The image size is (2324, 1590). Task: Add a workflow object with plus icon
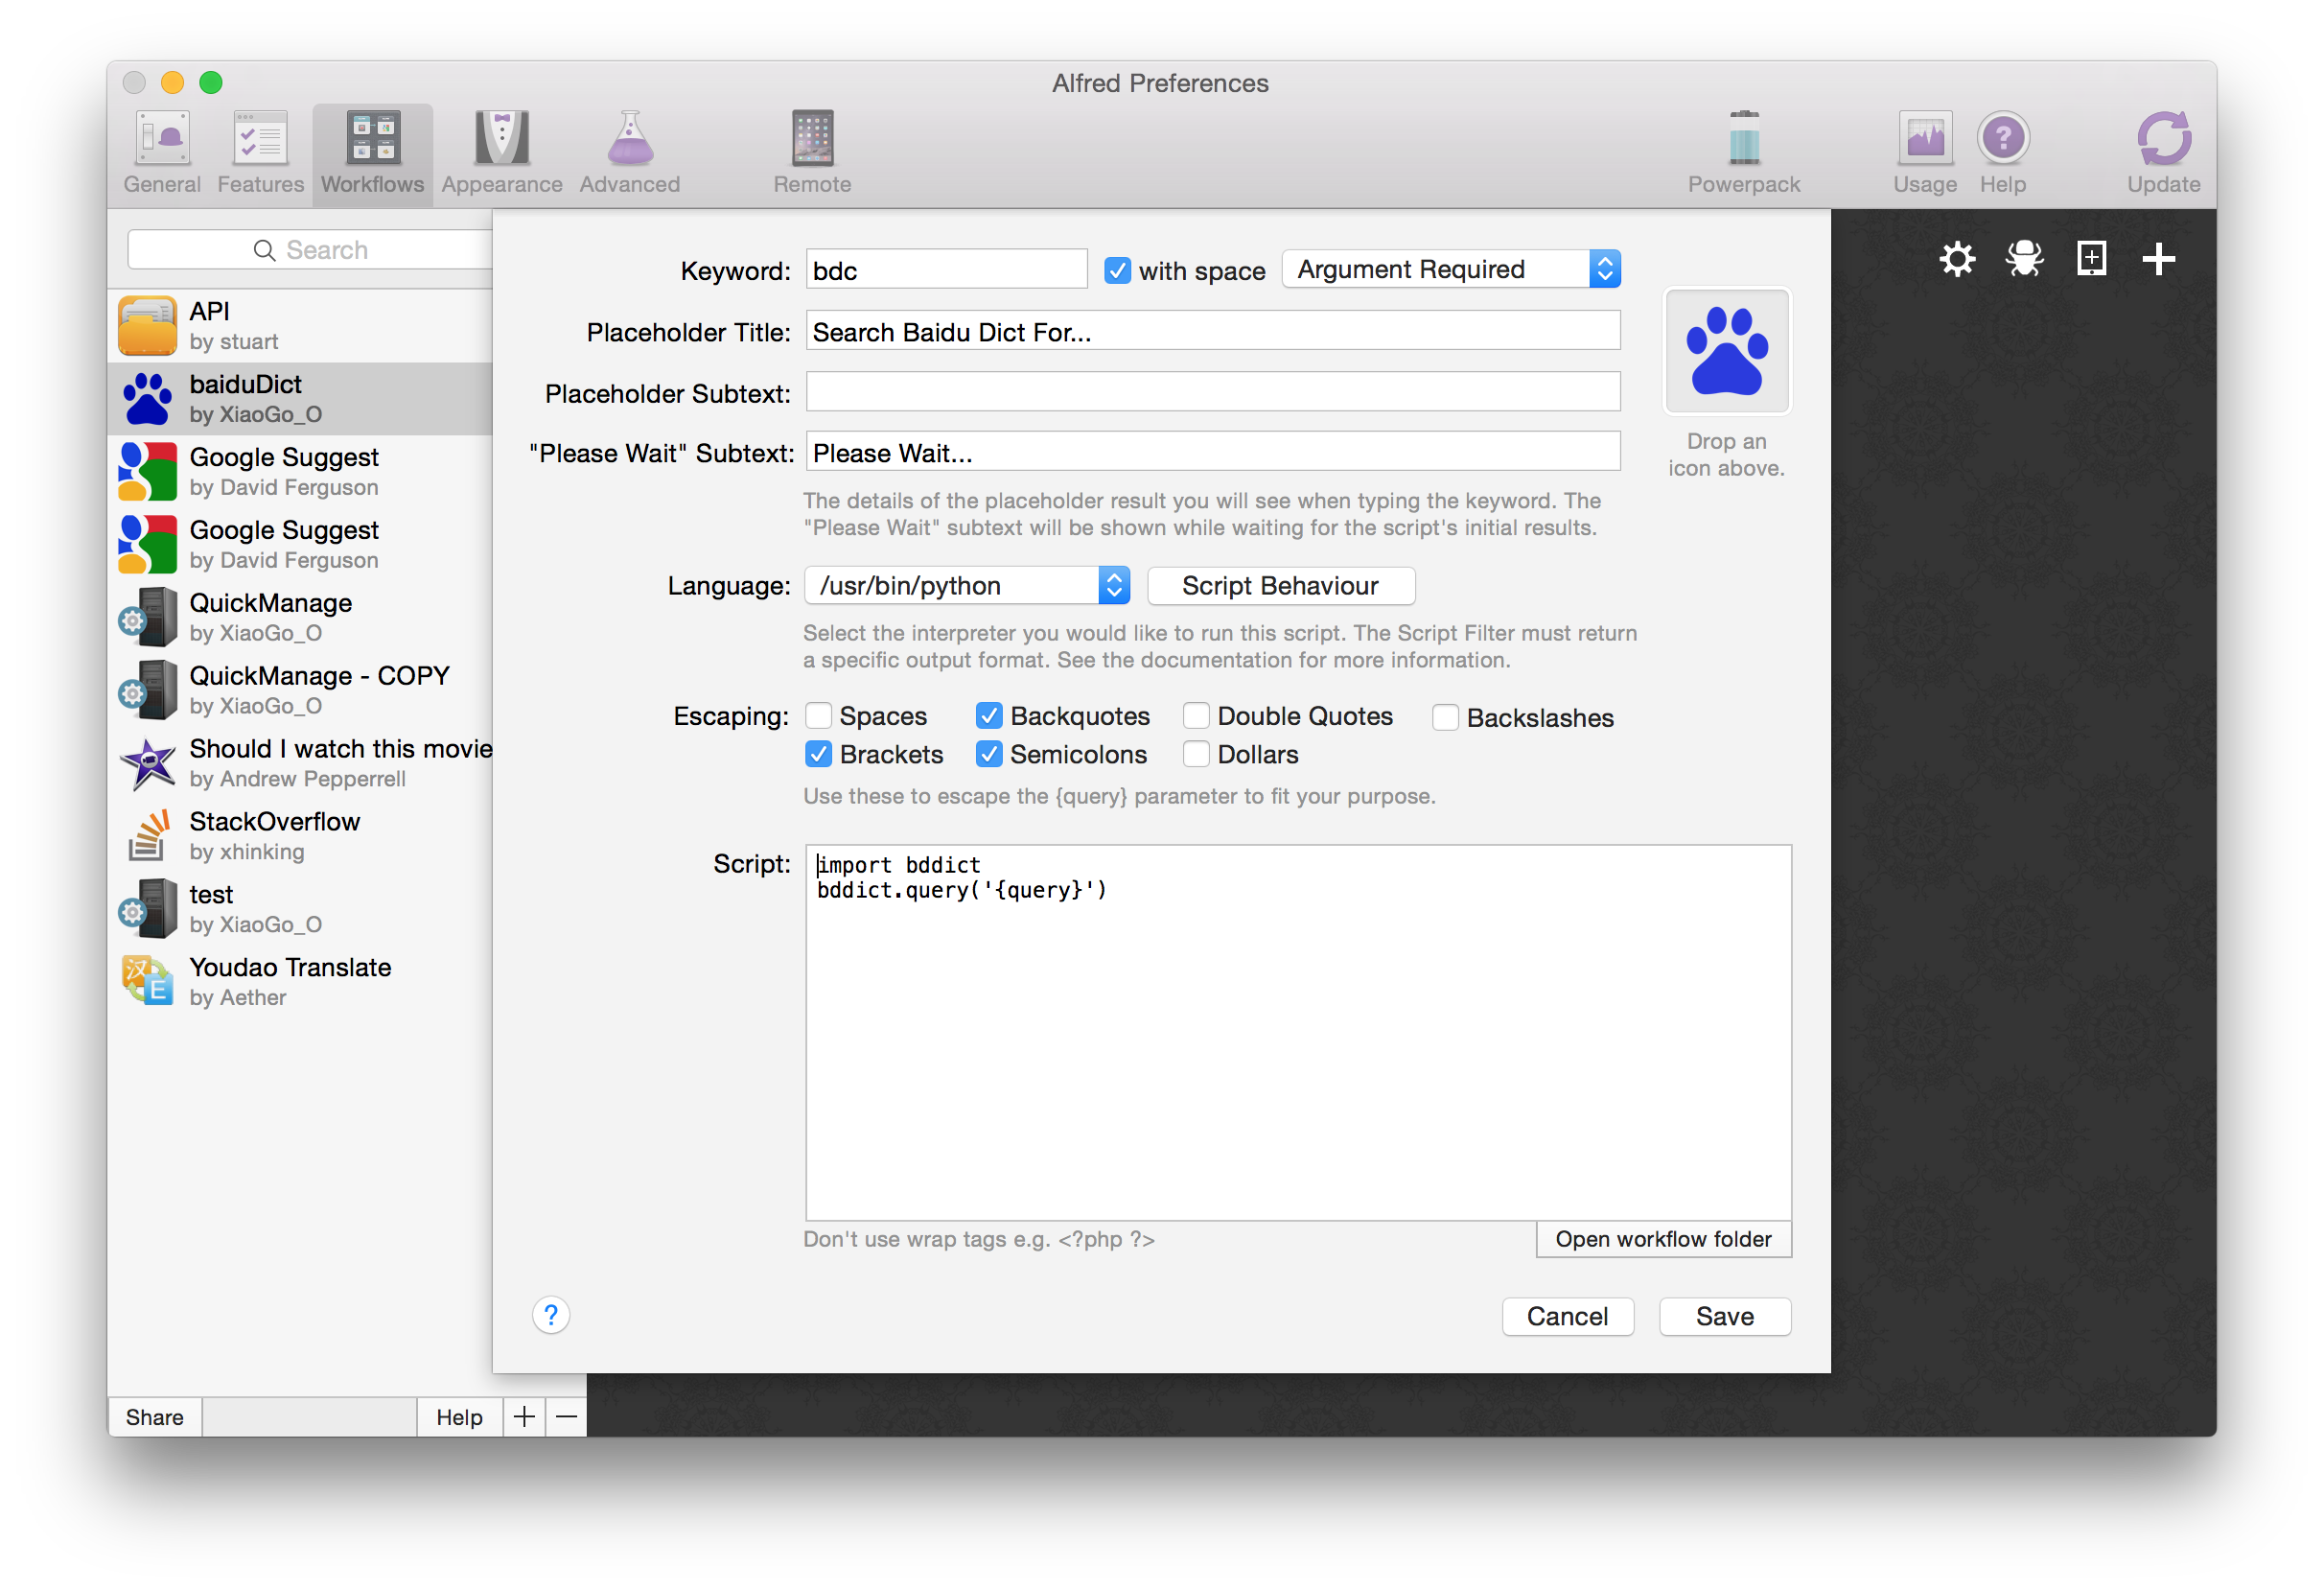click(x=2158, y=259)
